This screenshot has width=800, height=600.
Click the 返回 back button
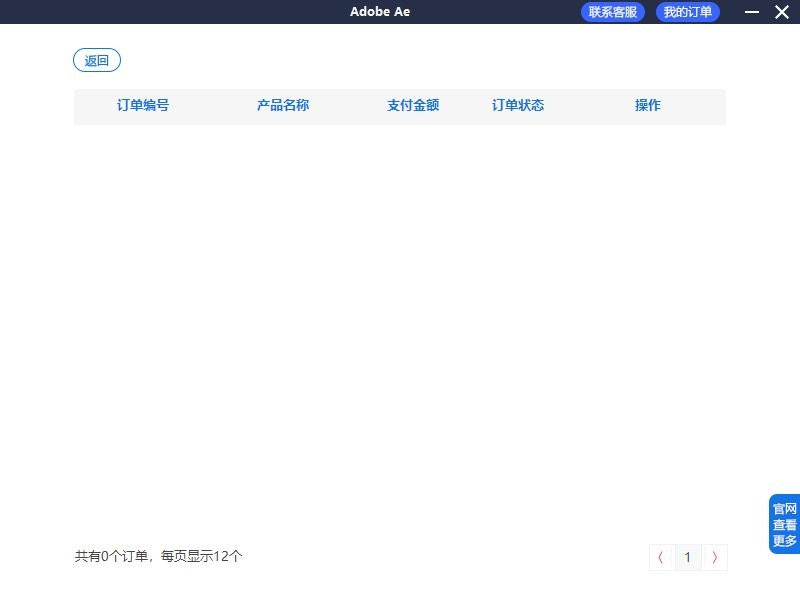pyautogui.click(x=96, y=60)
